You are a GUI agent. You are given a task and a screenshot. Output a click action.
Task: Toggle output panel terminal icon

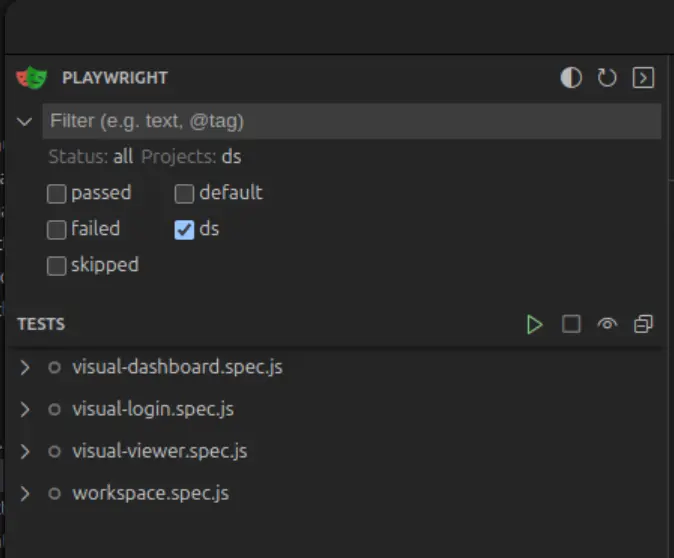[x=643, y=78]
